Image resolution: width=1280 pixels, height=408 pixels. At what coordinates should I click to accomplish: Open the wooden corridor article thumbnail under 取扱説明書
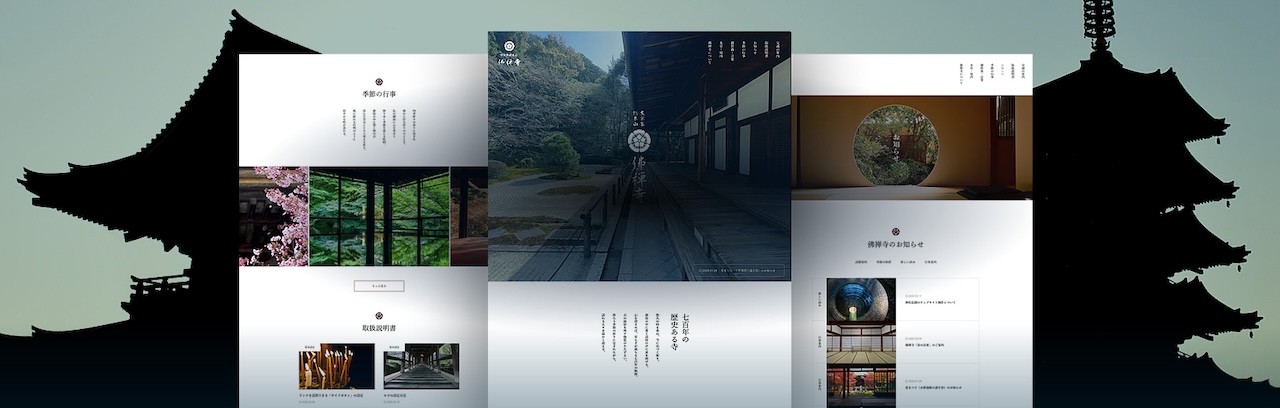click(421, 366)
